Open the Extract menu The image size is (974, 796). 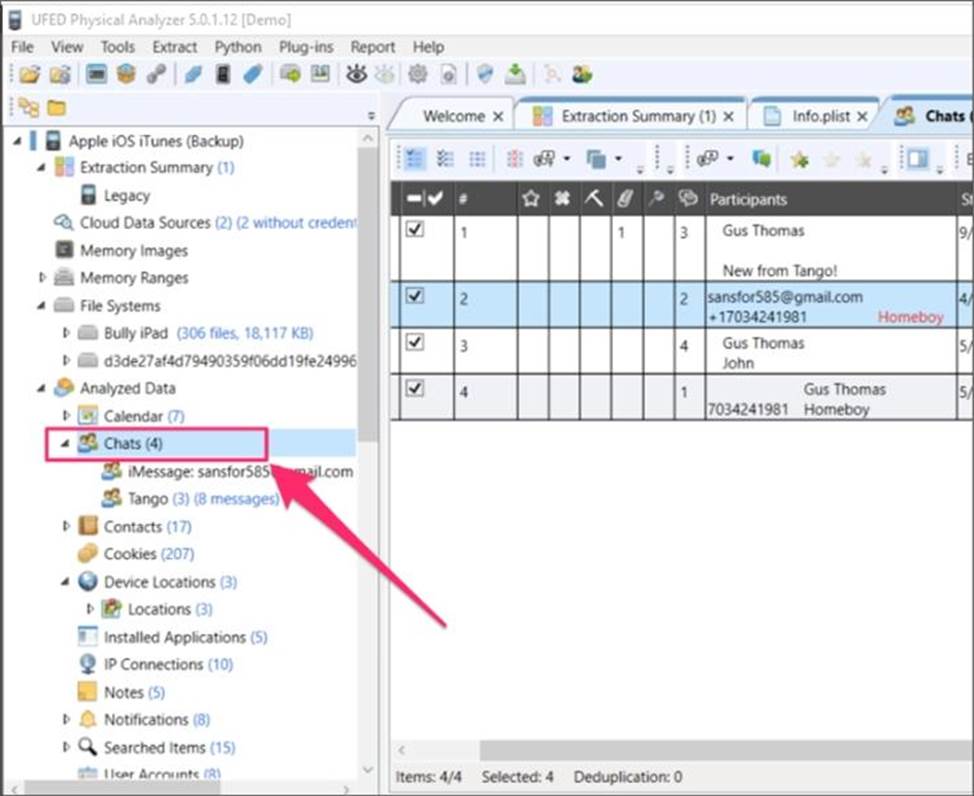coord(174,47)
